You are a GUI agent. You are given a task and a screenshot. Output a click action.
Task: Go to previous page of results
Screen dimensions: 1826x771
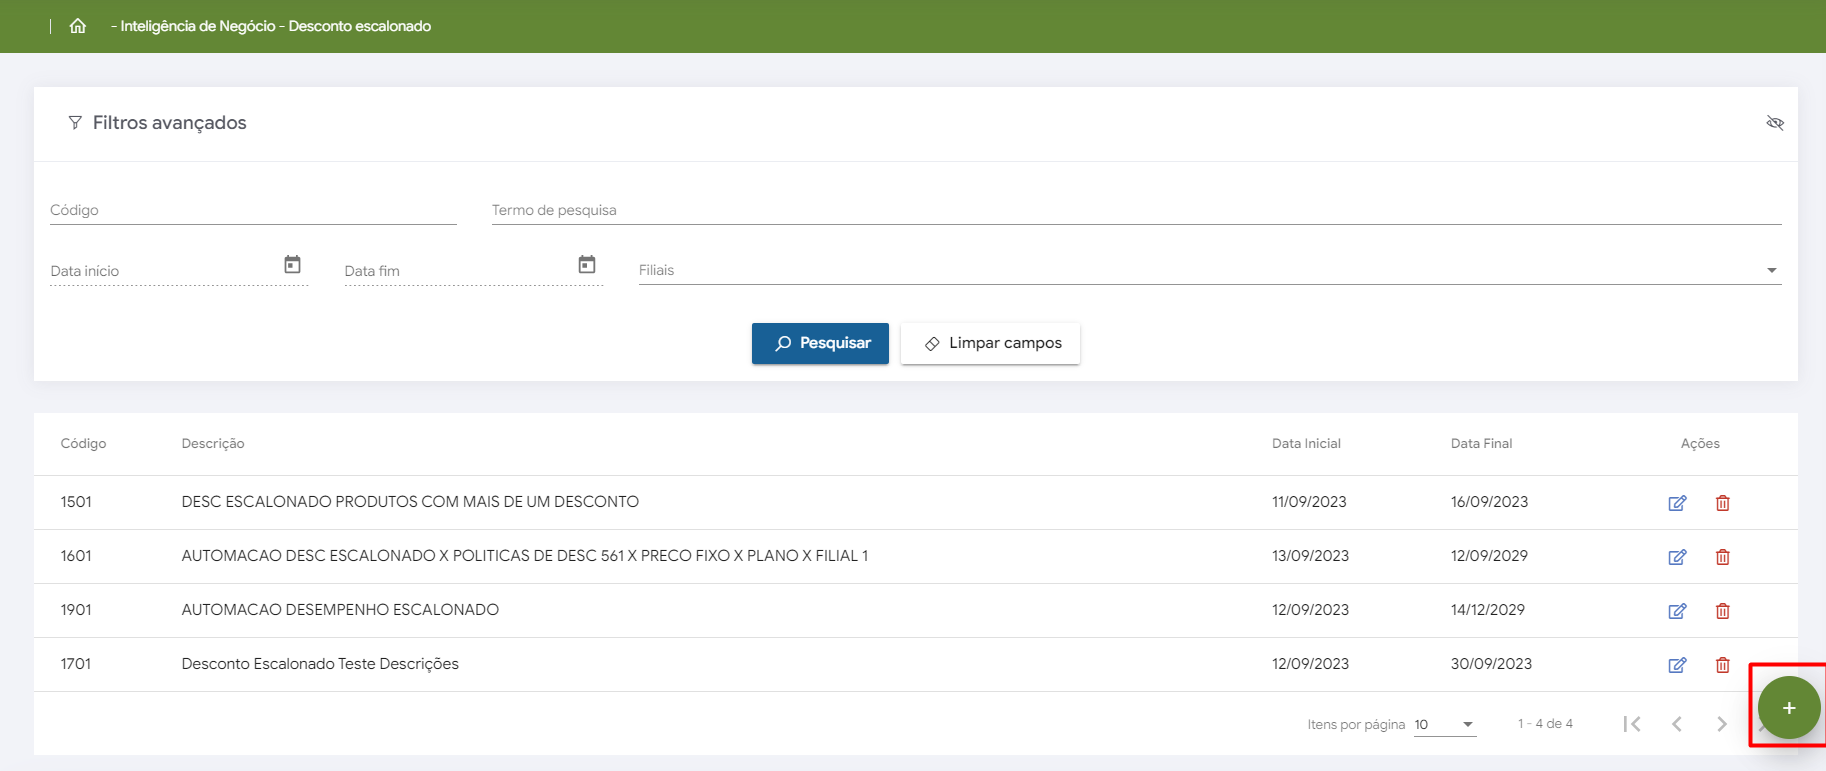[1677, 724]
